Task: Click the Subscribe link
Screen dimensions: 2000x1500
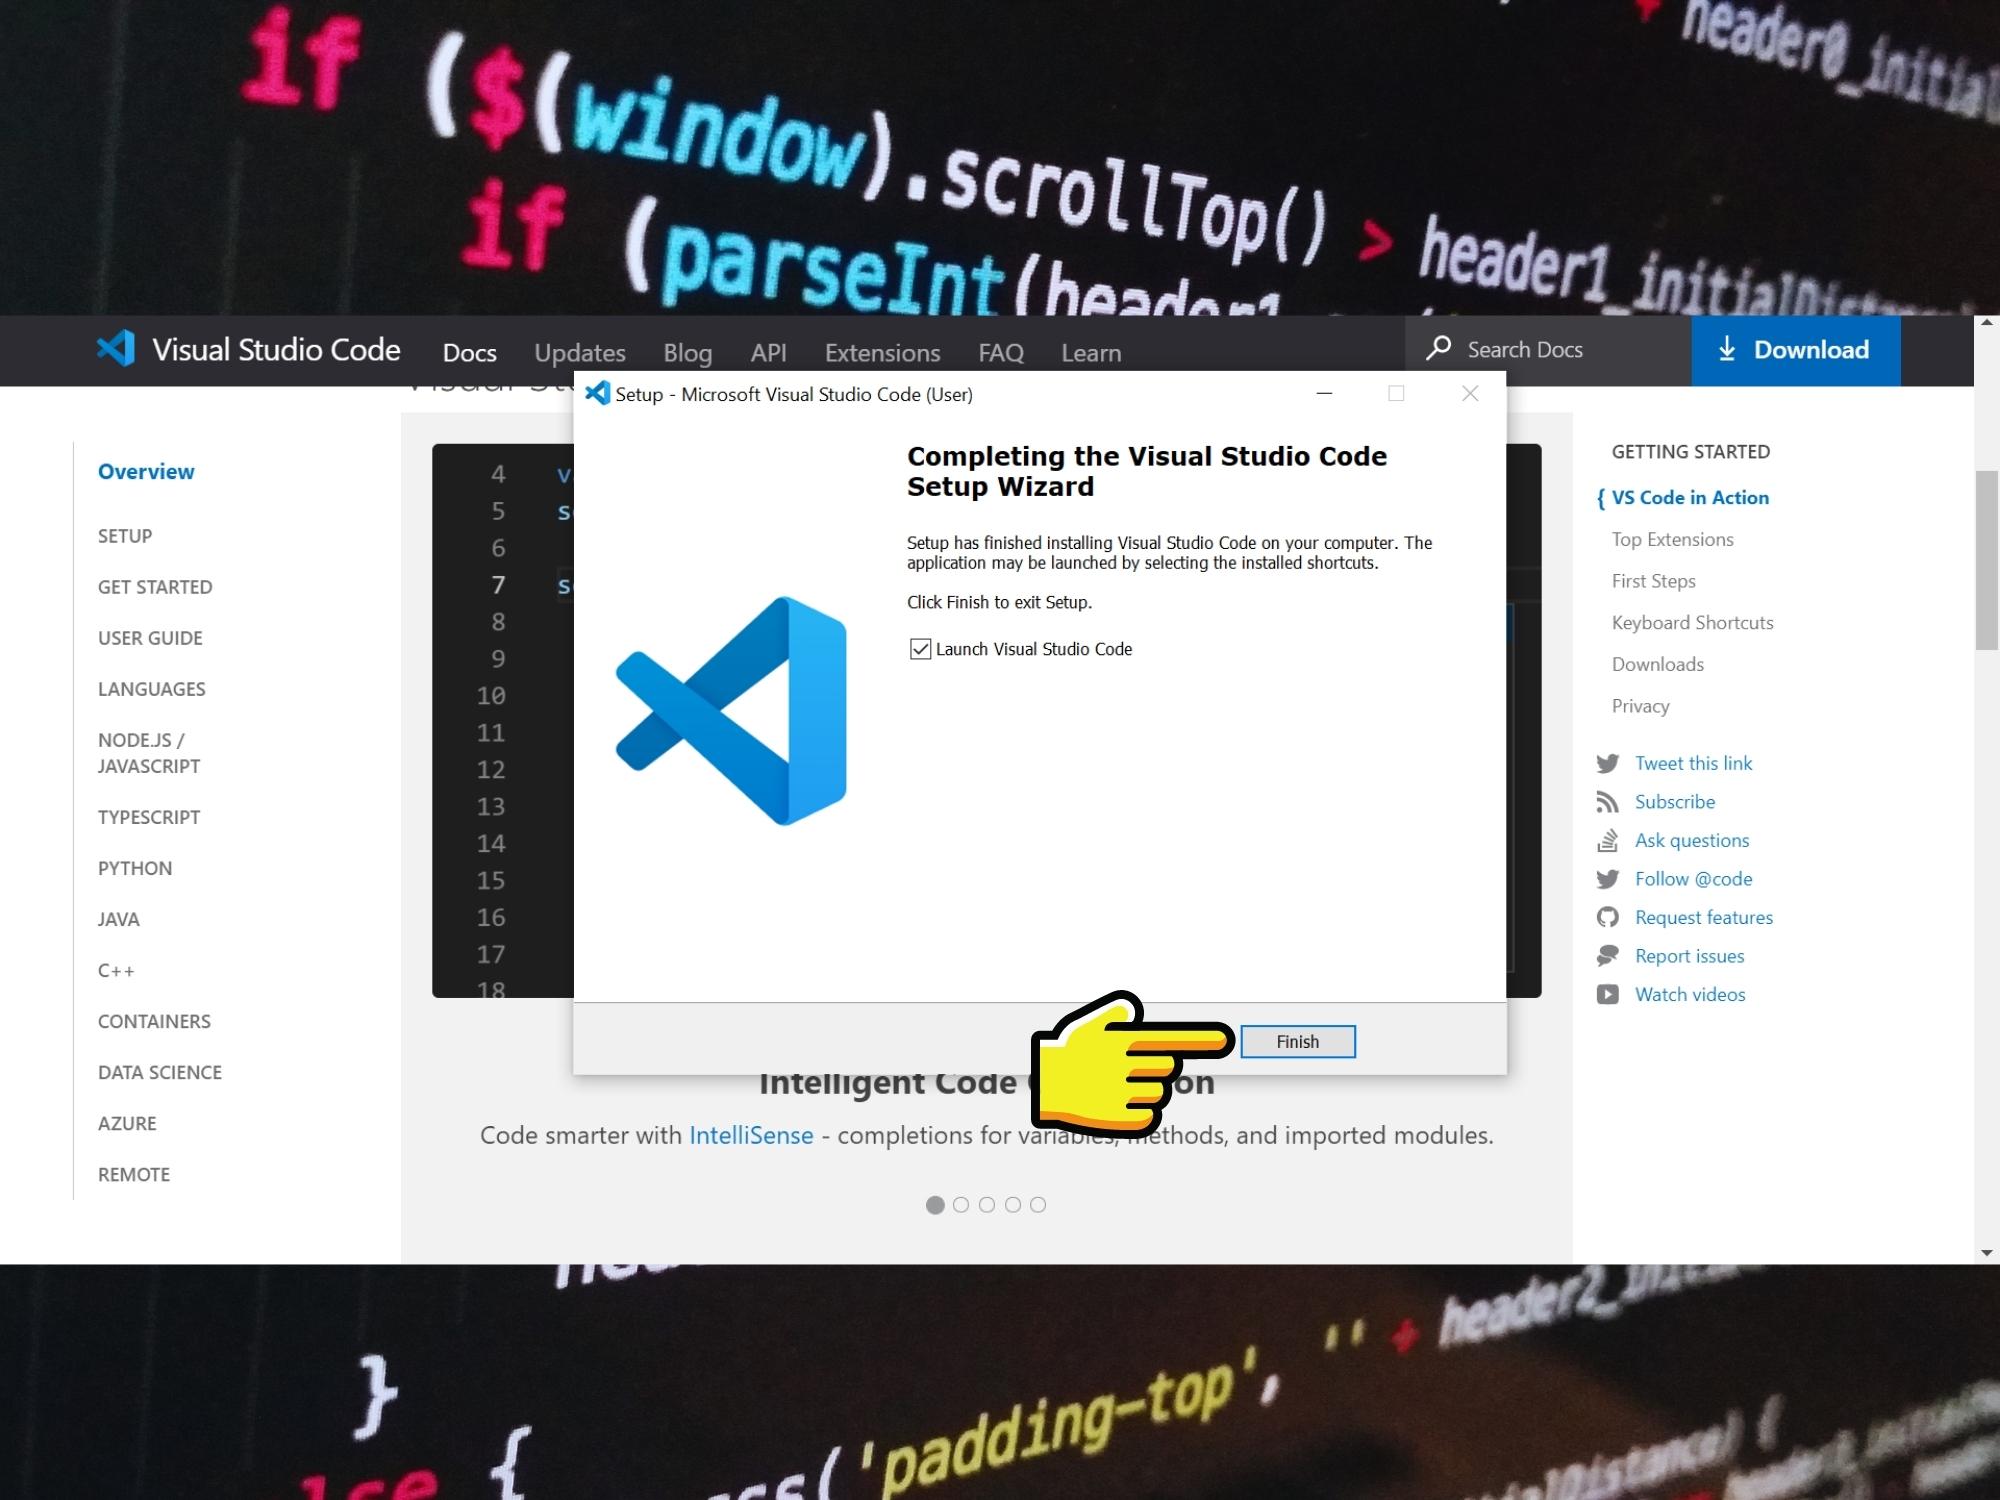Action: click(1675, 802)
